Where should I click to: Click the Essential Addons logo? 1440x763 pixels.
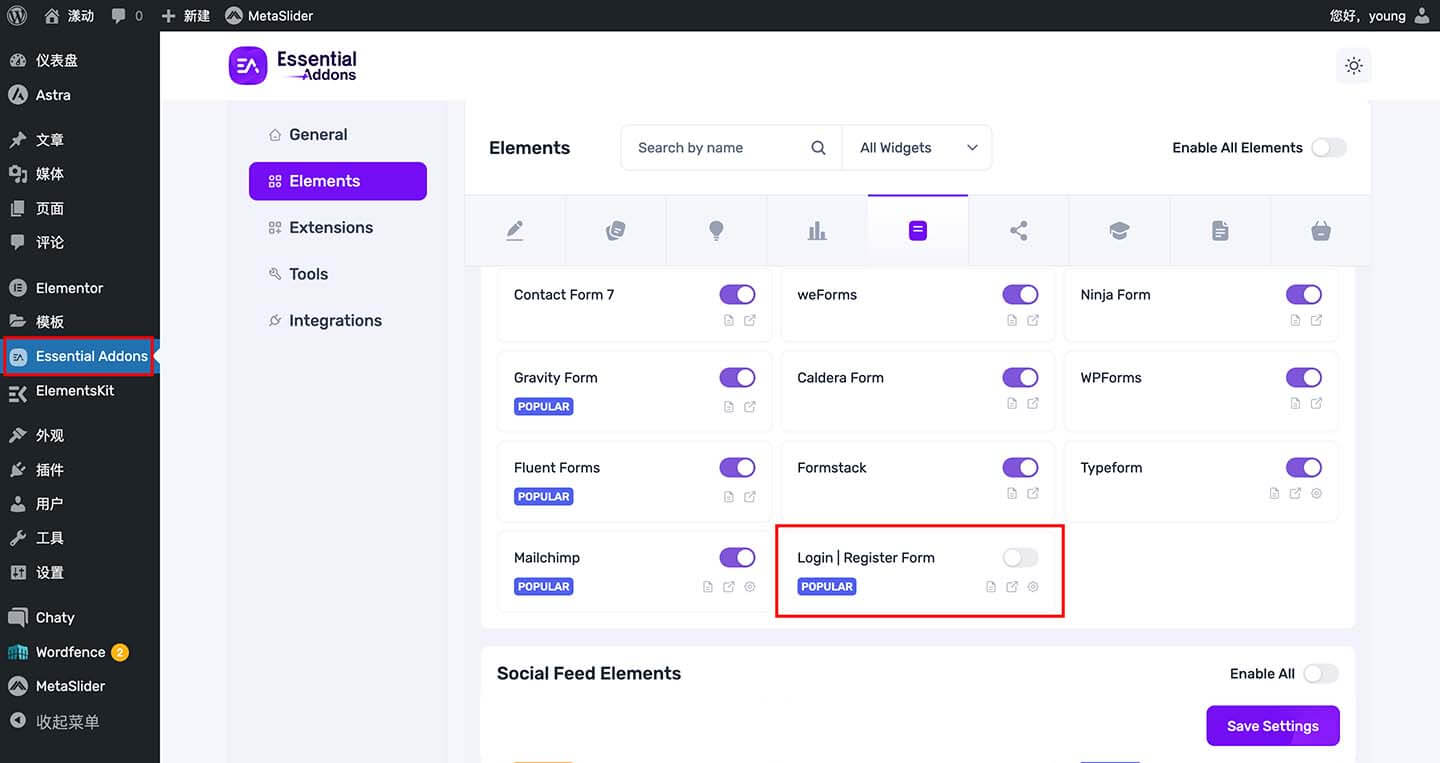tap(293, 66)
